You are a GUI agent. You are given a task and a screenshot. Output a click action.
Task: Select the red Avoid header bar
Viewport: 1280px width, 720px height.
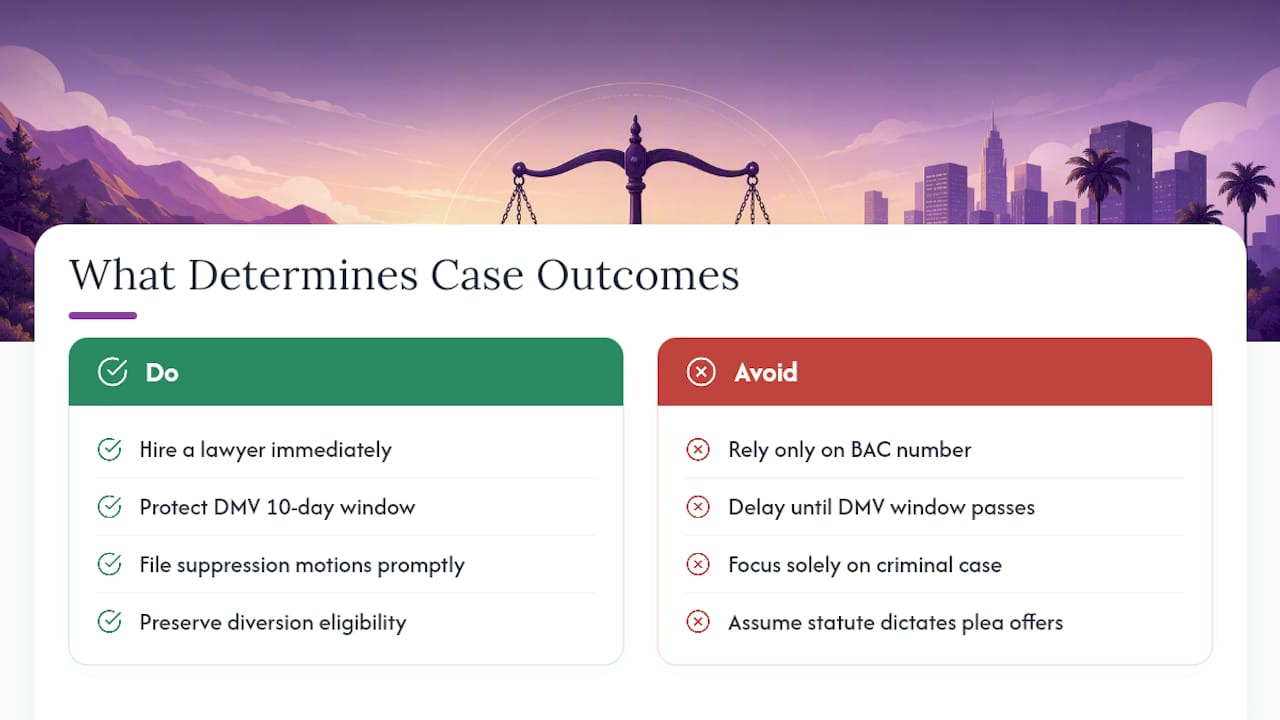934,372
